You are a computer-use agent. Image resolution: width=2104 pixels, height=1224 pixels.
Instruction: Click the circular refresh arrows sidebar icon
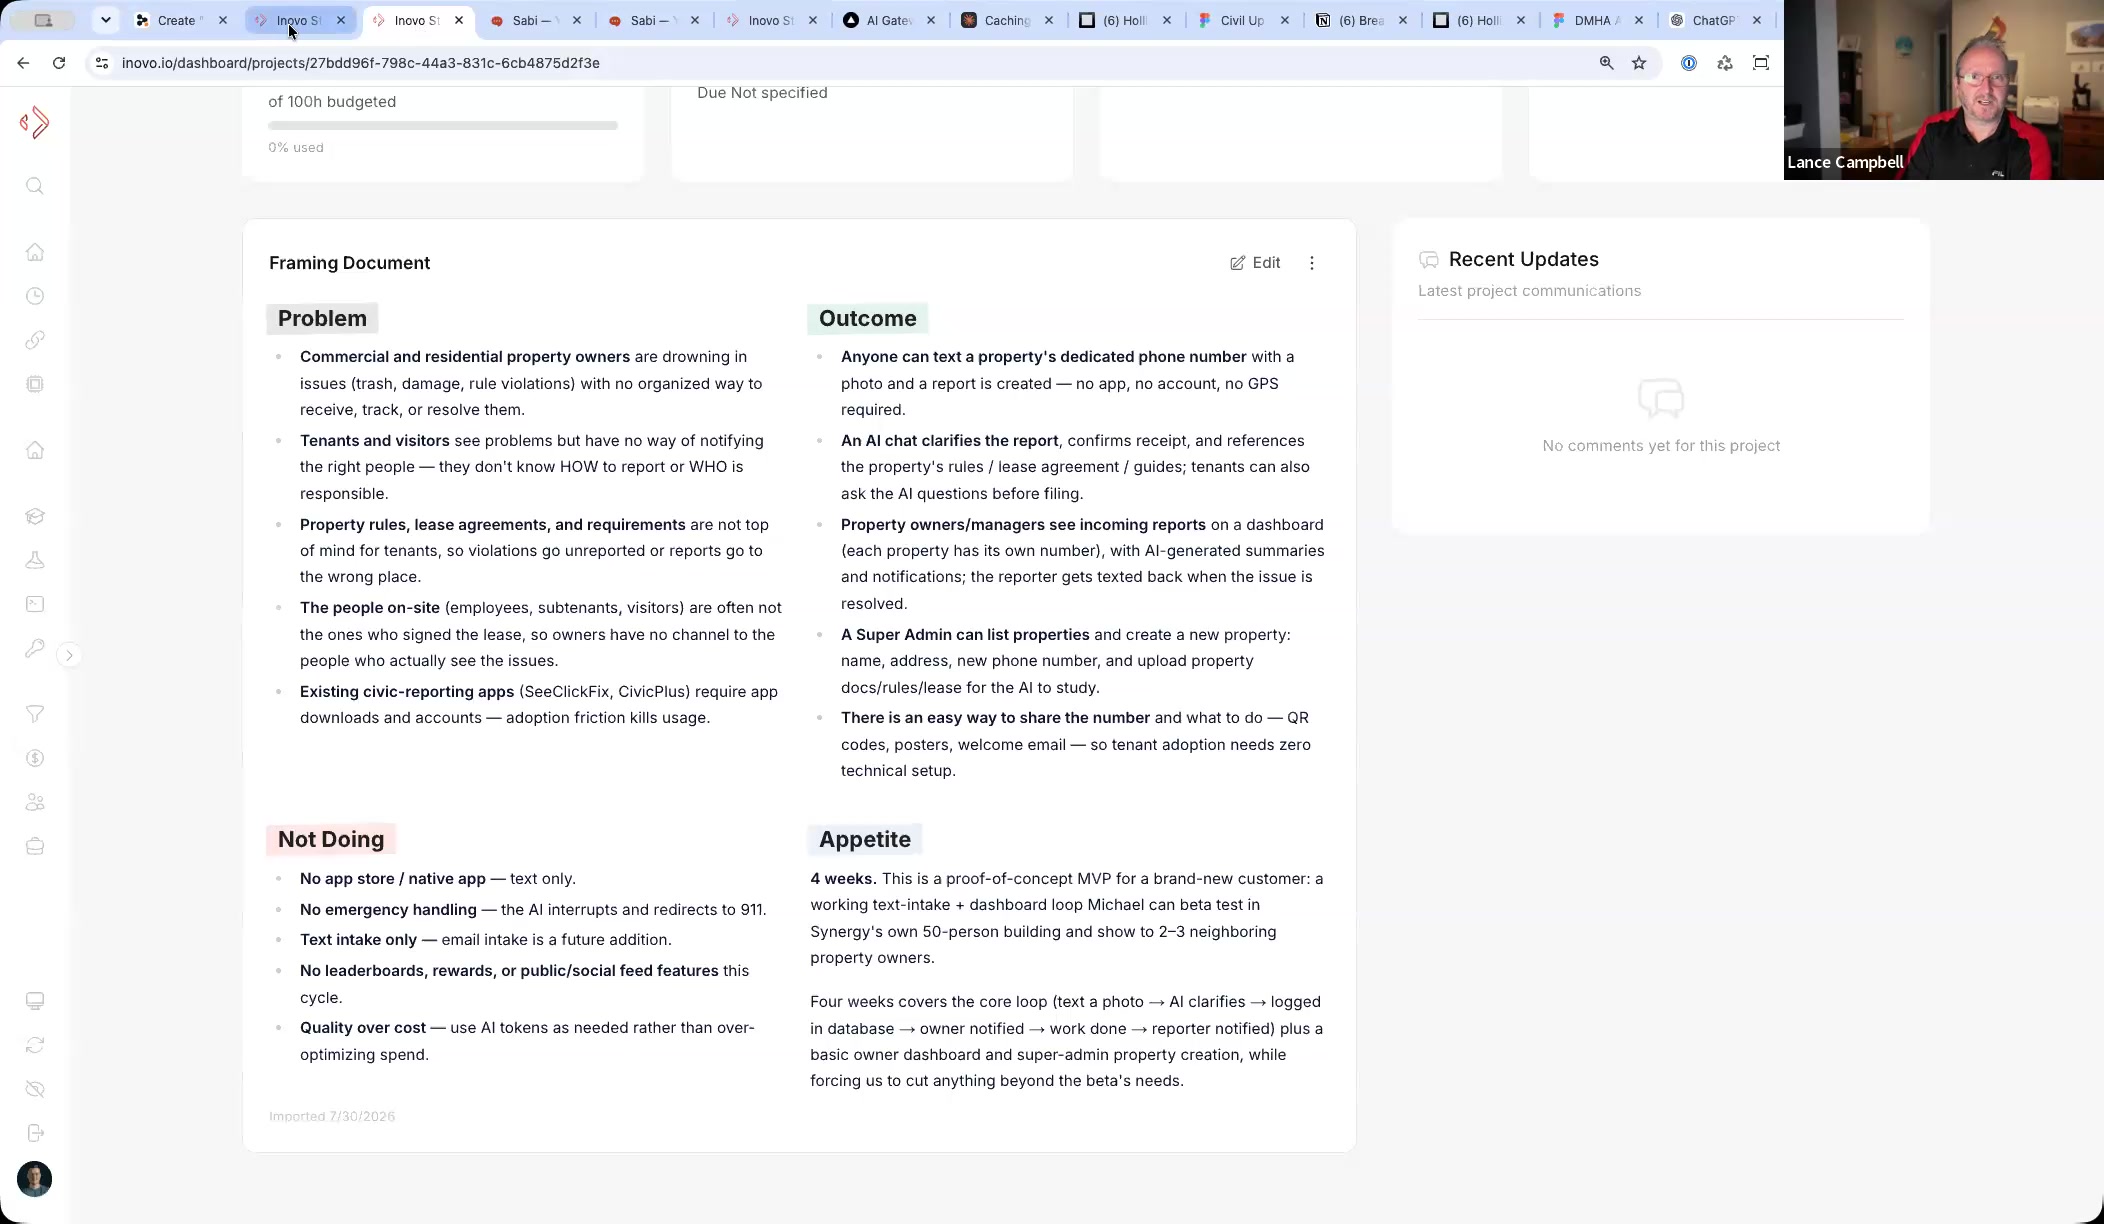point(35,1045)
